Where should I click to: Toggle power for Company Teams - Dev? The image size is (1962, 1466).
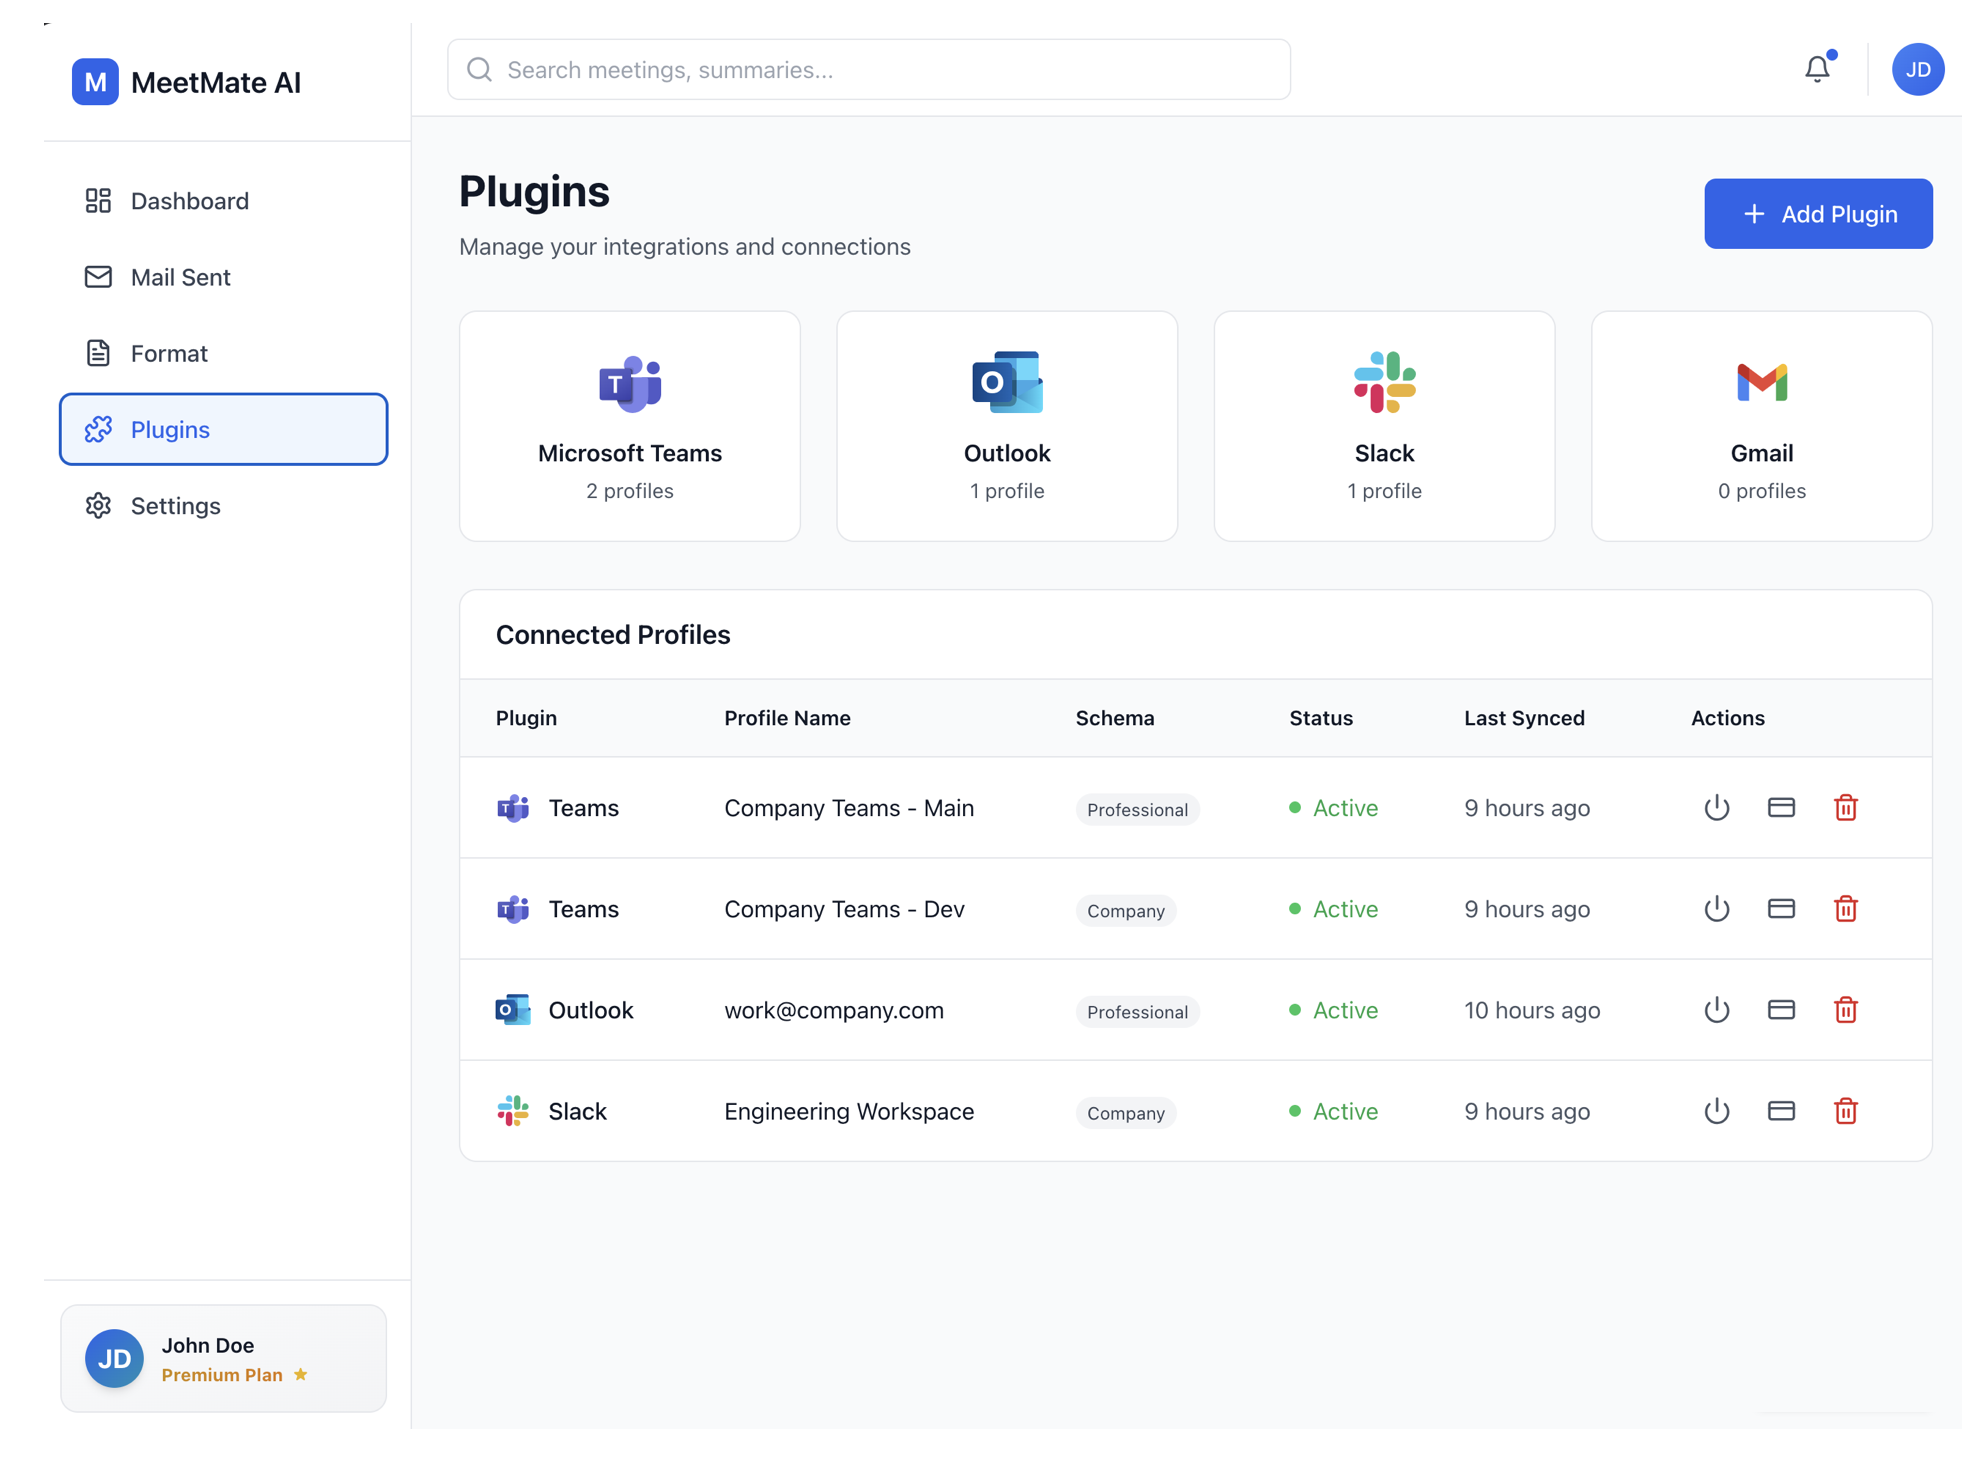[x=1716, y=909]
